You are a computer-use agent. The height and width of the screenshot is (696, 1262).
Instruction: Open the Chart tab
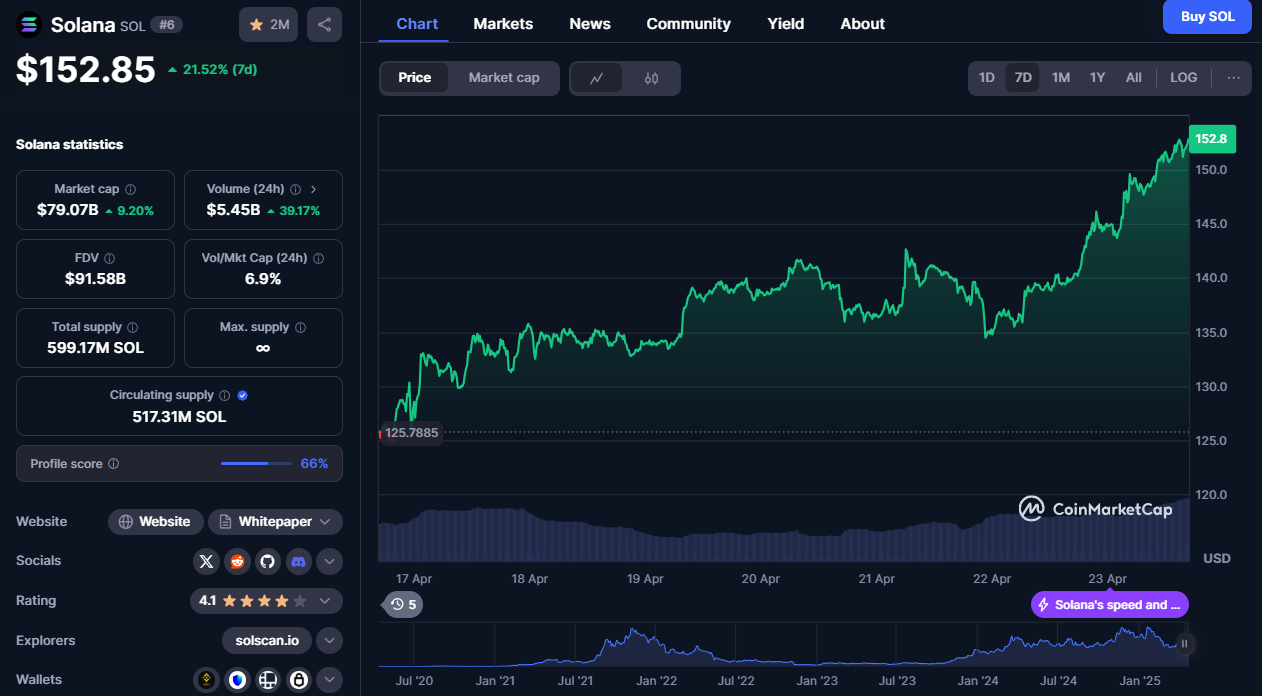tap(417, 24)
